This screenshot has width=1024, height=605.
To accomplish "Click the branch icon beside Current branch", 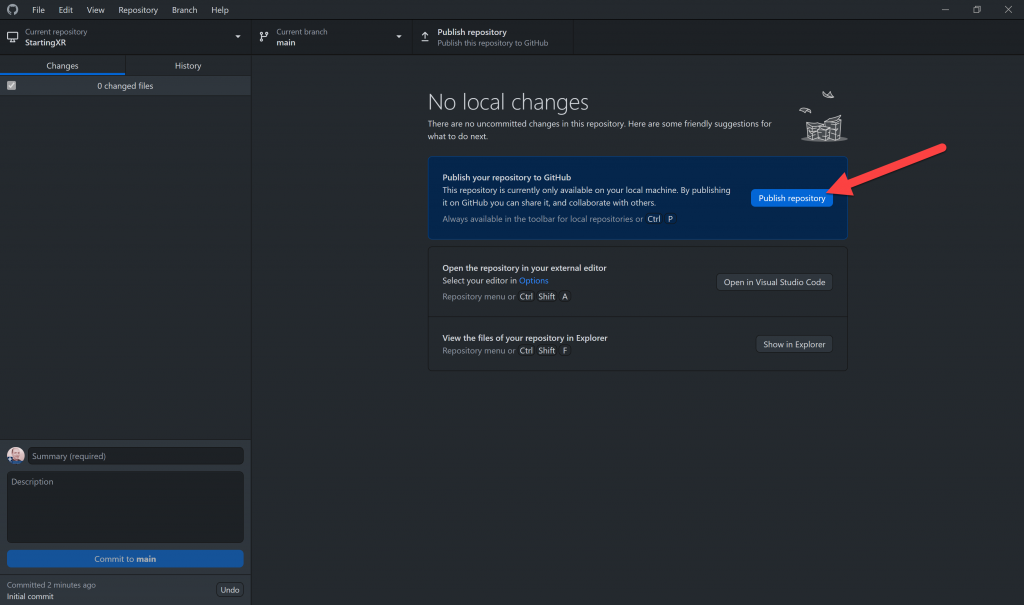I will click(264, 37).
